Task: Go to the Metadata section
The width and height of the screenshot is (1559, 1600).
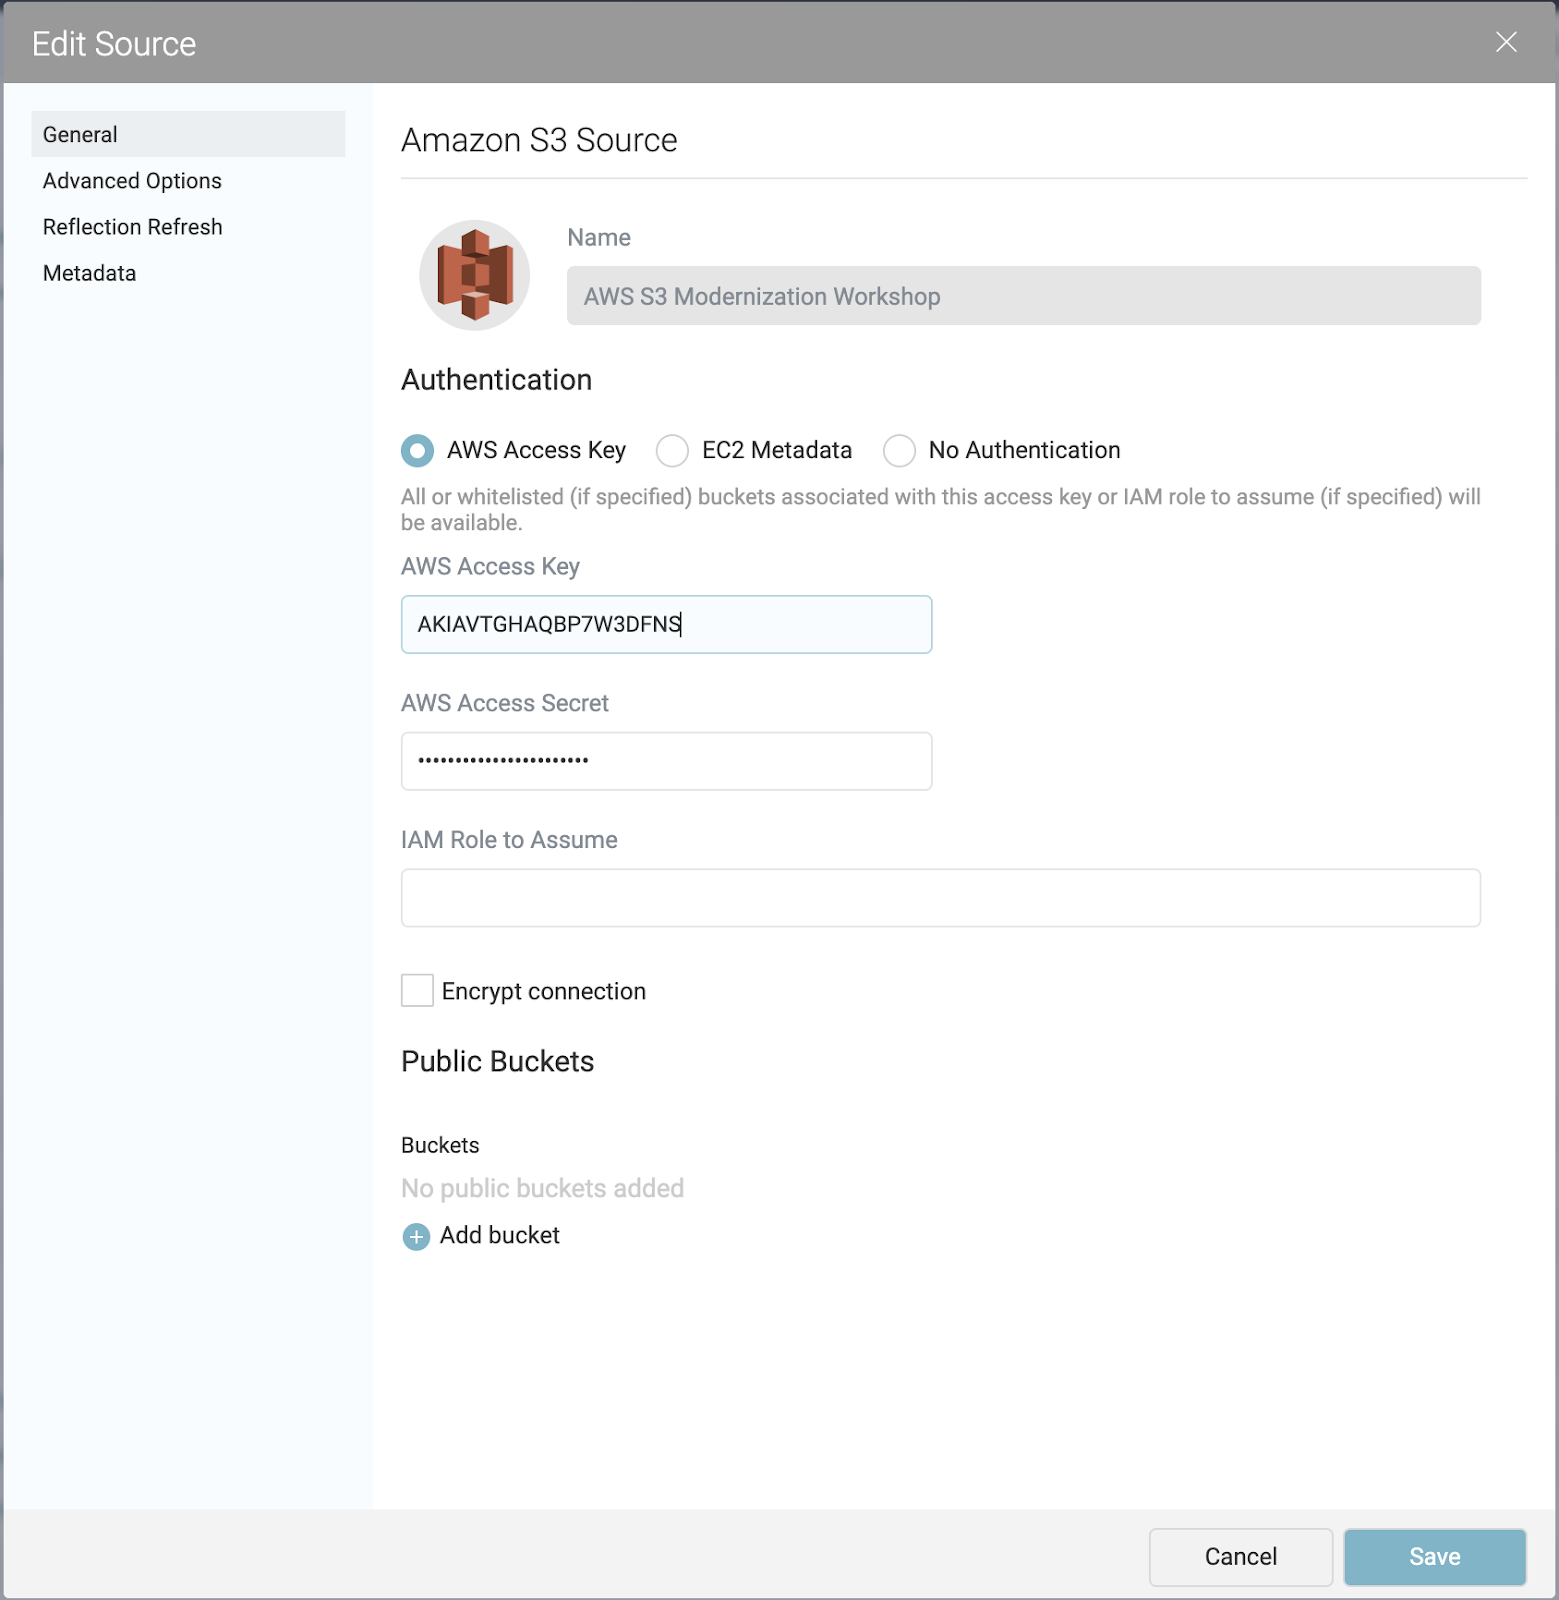Action: point(89,273)
